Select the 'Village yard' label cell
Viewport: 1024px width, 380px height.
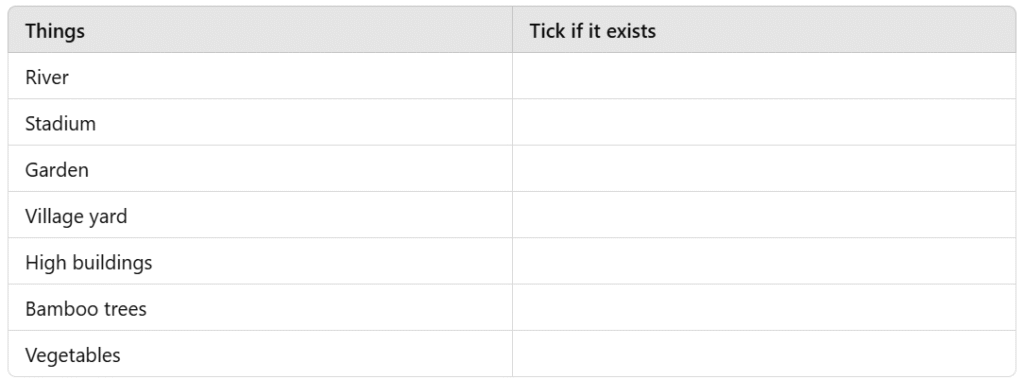pyautogui.click(x=260, y=215)
